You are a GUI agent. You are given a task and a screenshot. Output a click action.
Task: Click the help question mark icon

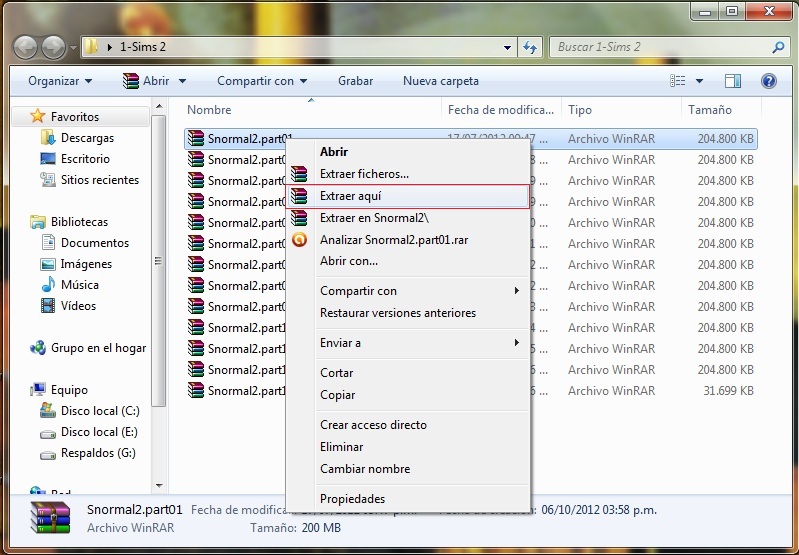click(769, 81)
